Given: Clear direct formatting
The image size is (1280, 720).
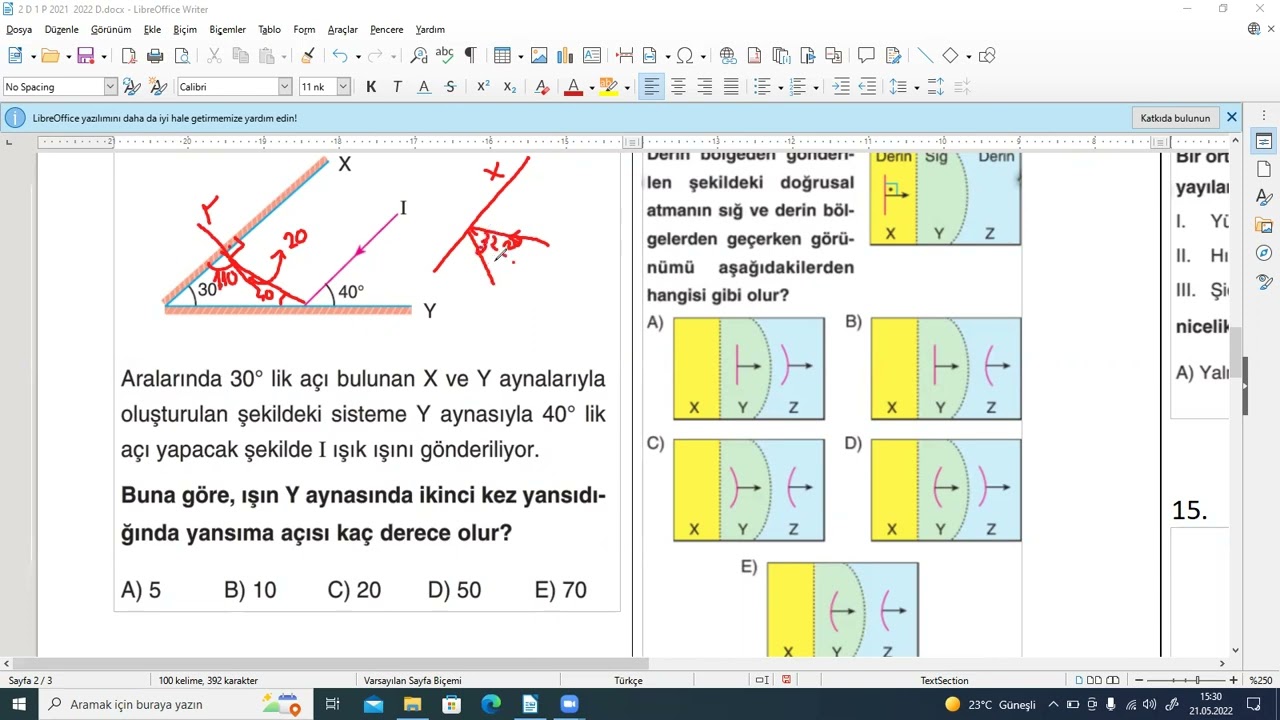Looking at the screenshot, I should click(542, 87).
